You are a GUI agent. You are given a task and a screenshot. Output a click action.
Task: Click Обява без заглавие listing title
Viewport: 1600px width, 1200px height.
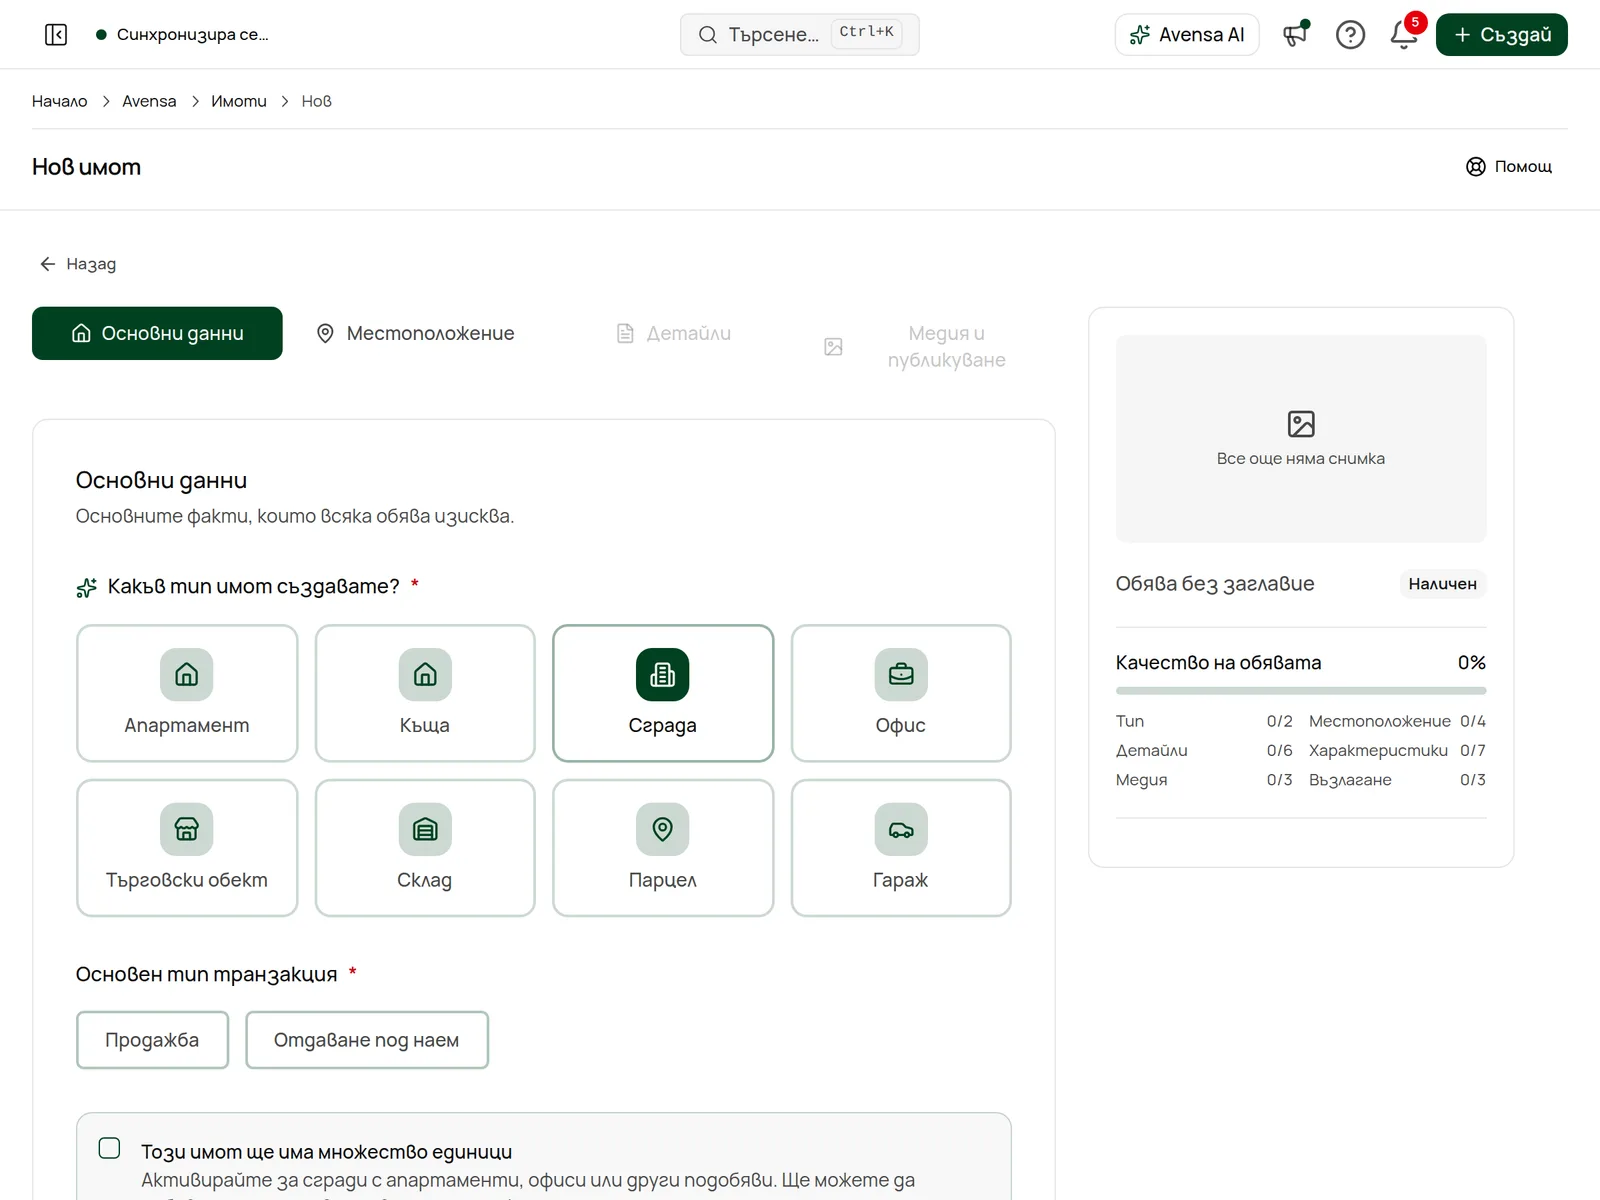click(1215, 584)
